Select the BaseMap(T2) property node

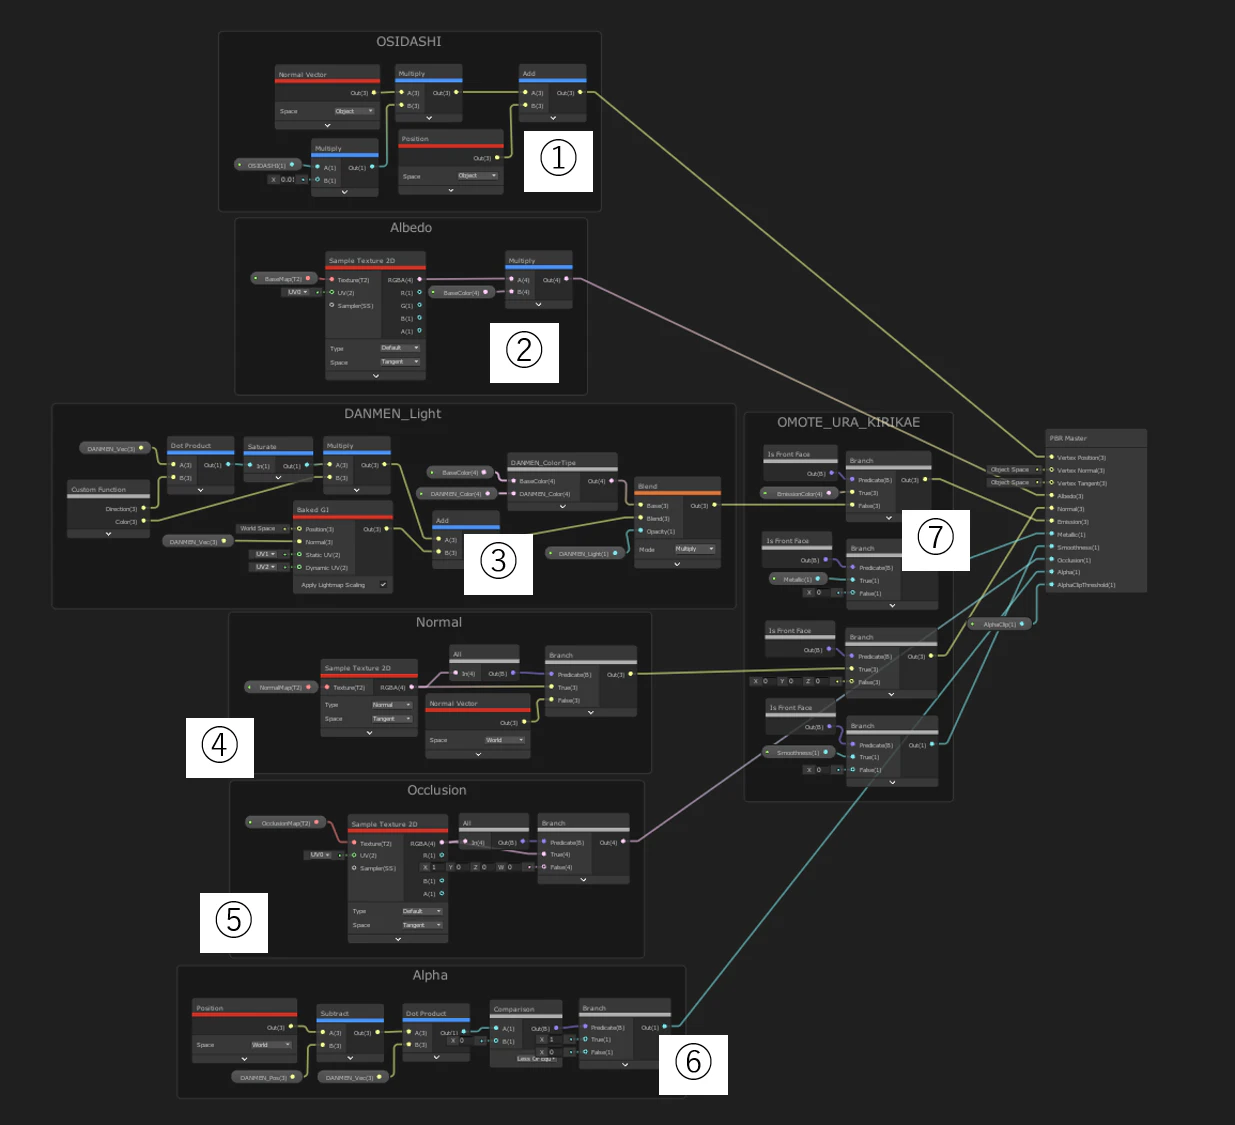point(284,279)
